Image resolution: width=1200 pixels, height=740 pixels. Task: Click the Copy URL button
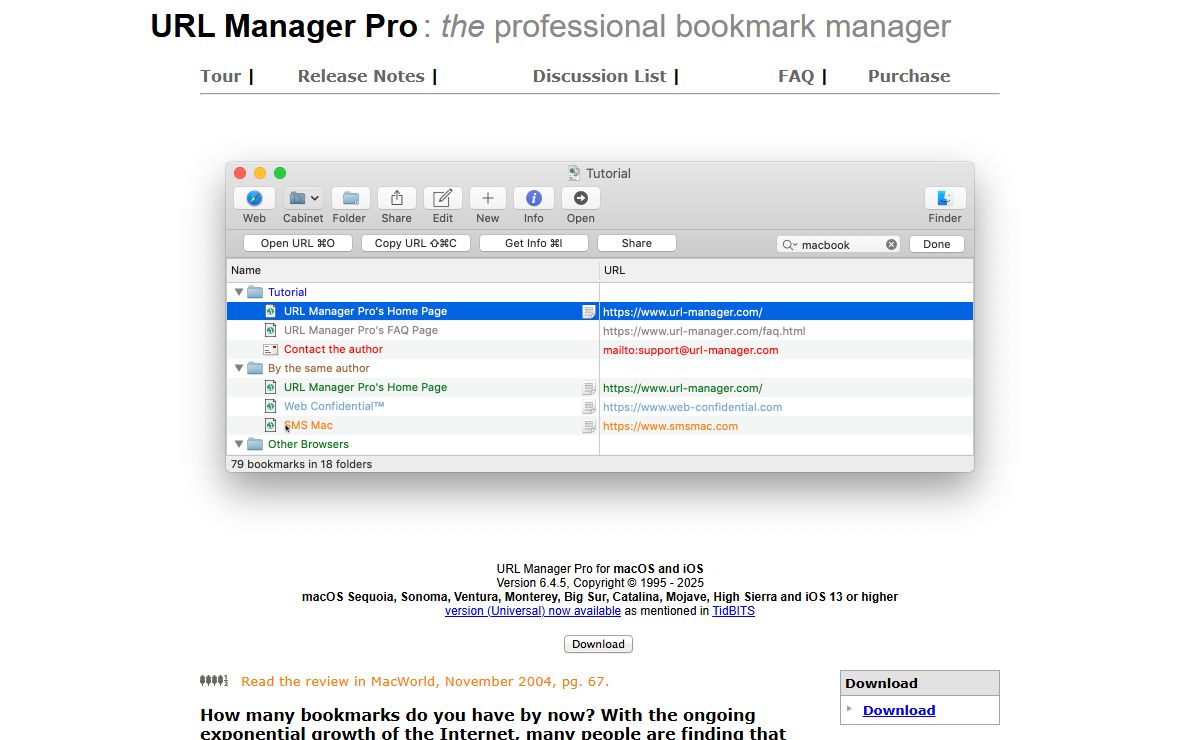(x=416, y=243)
